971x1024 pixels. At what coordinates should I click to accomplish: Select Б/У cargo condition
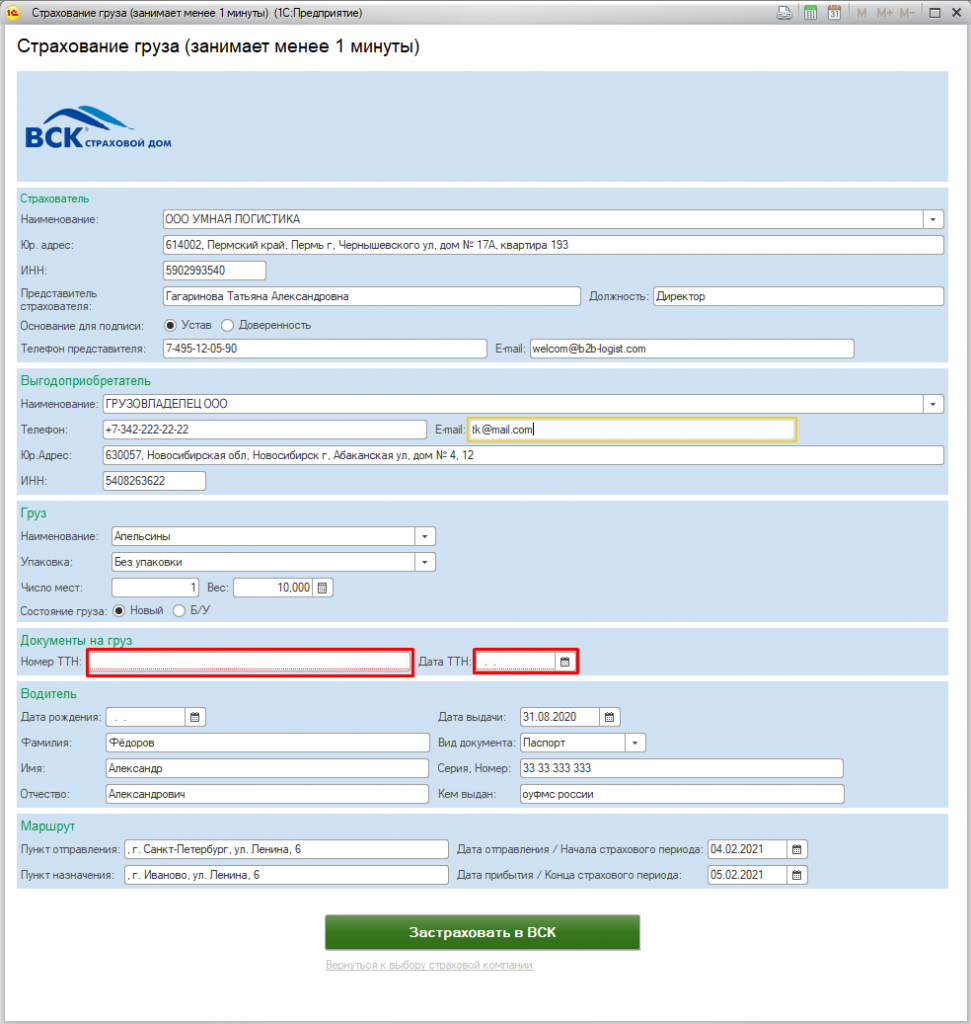point(179,611)
